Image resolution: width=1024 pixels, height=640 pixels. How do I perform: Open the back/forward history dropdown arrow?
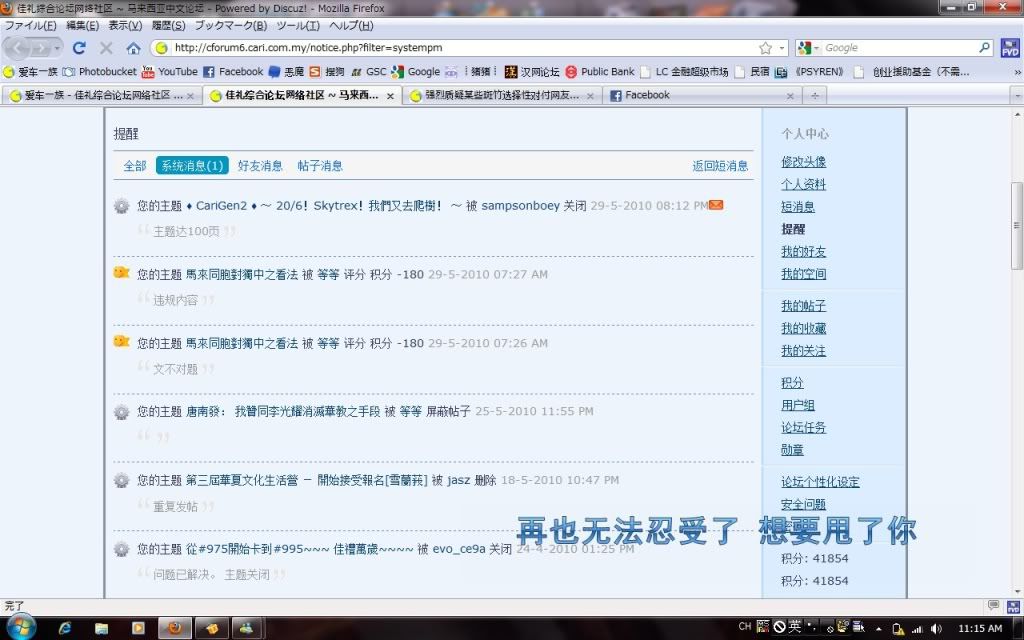[x=57, y=48]
